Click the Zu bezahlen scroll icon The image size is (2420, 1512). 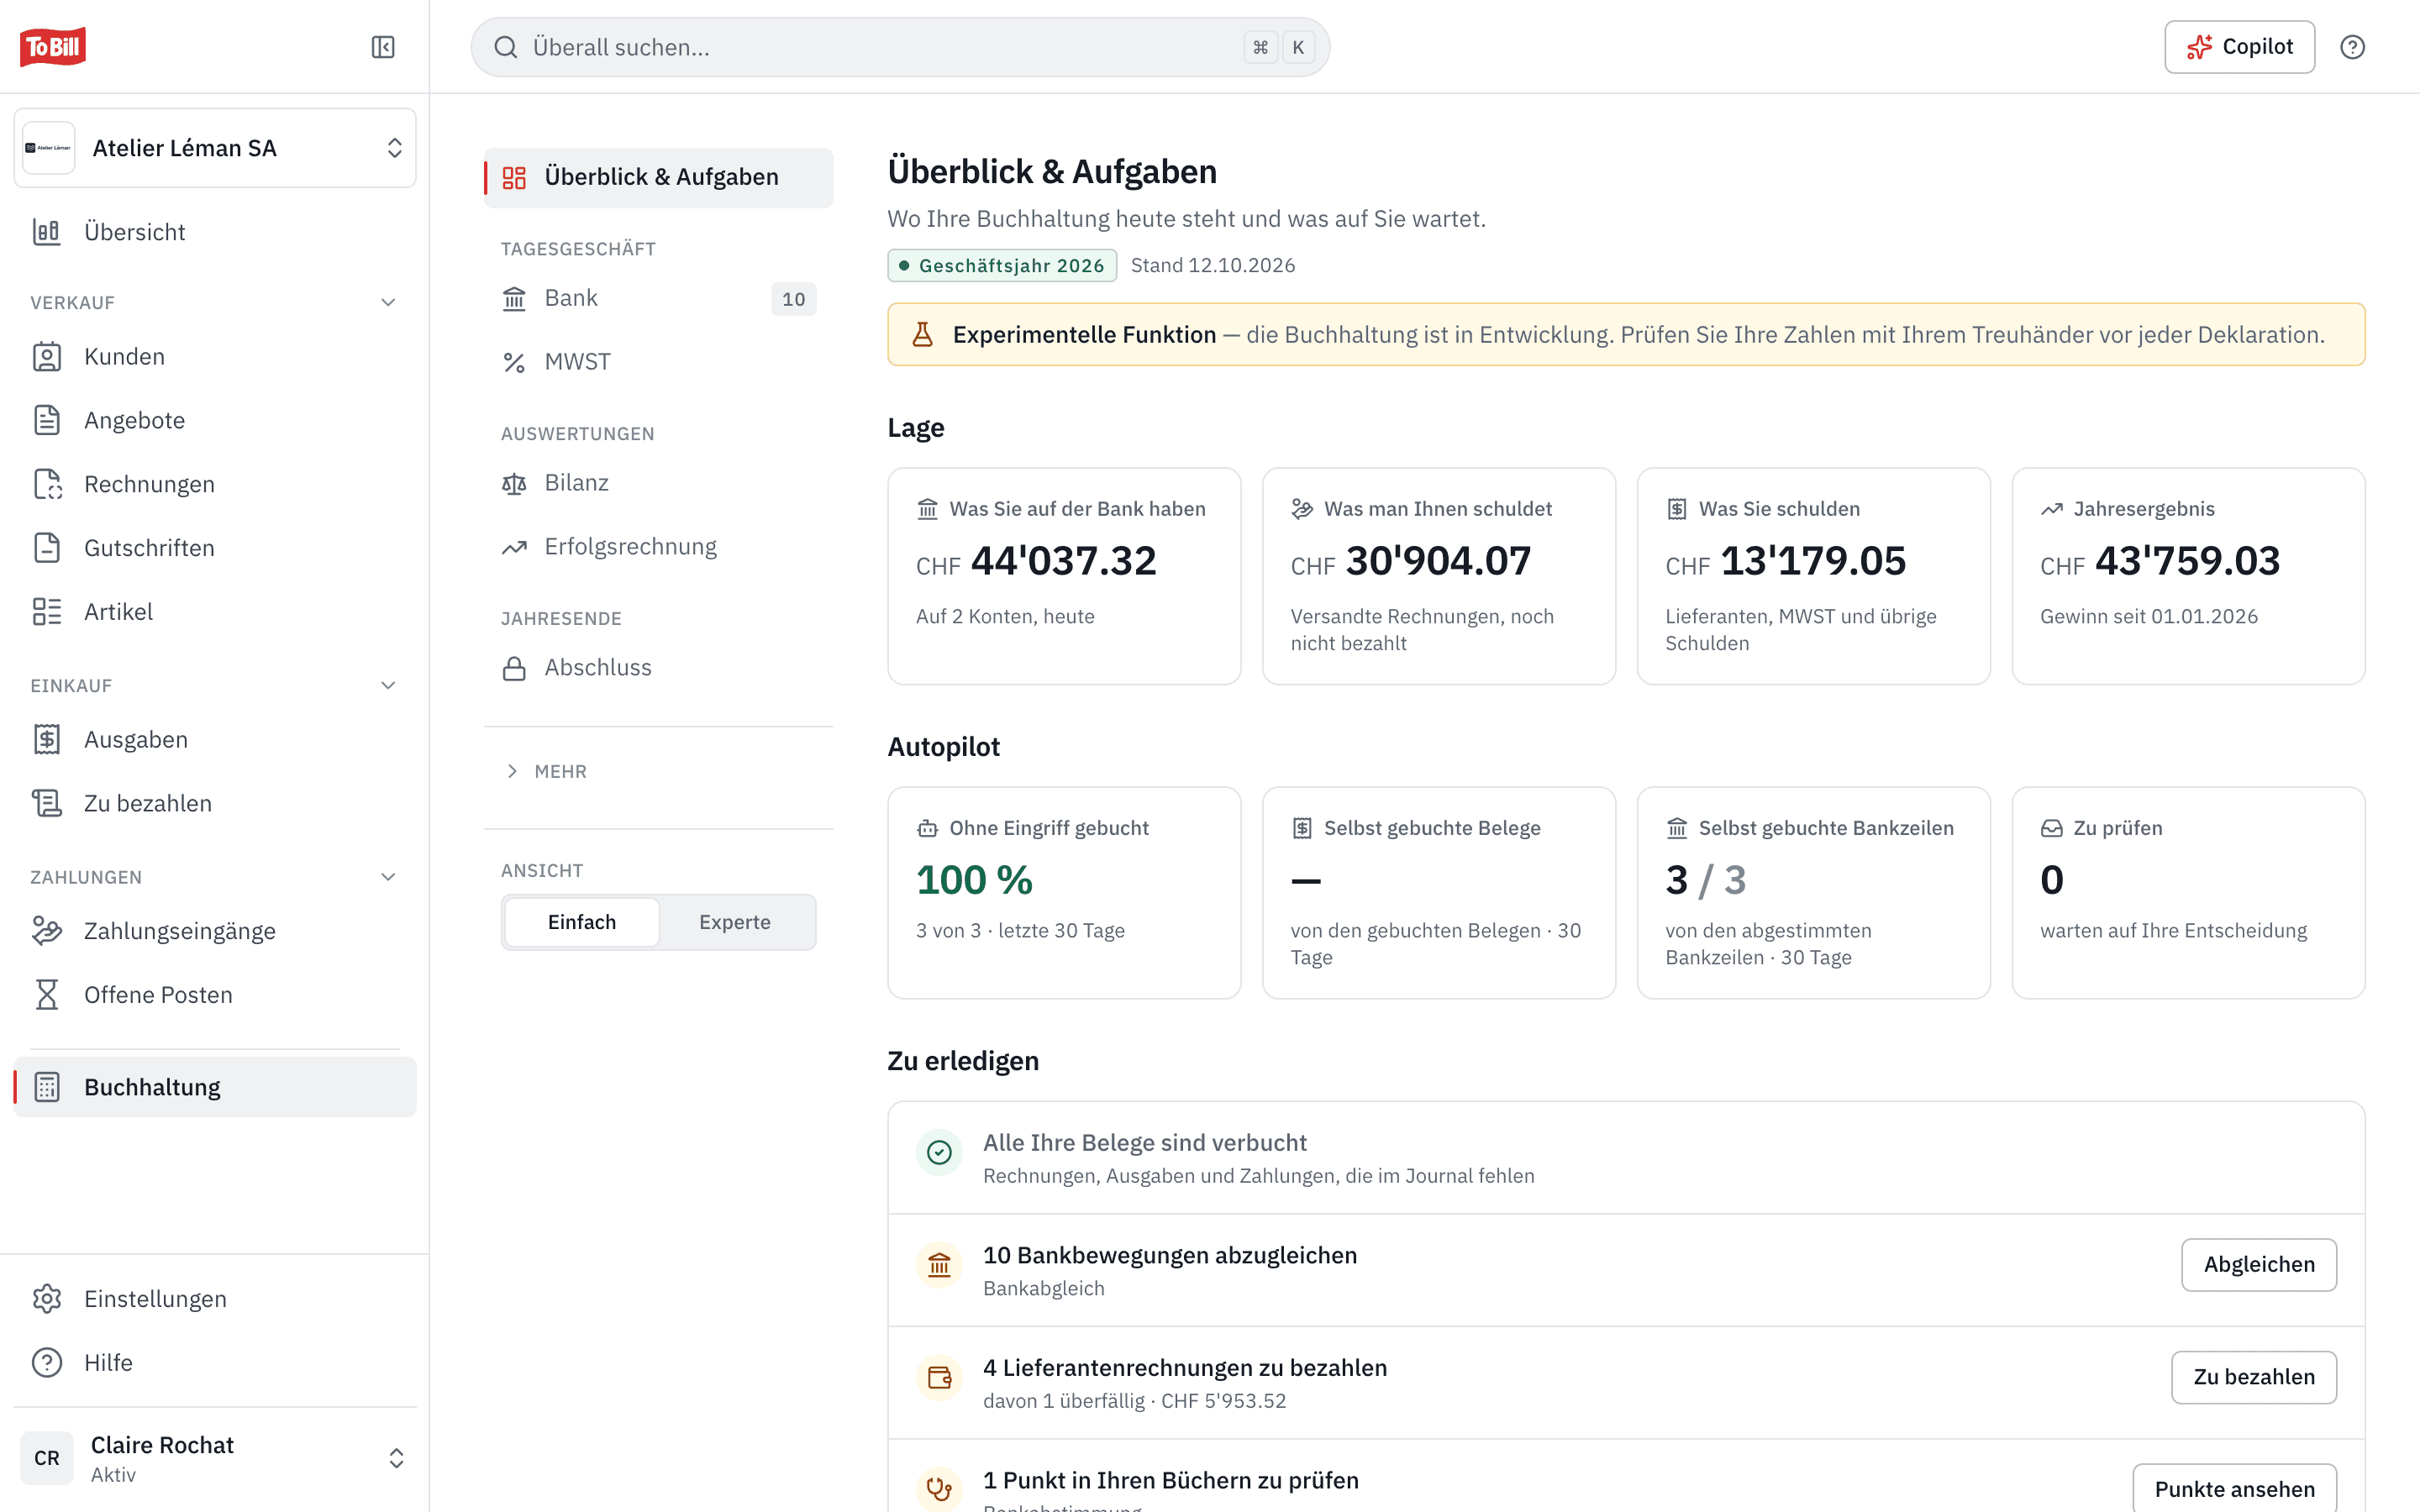coord(47,803)
